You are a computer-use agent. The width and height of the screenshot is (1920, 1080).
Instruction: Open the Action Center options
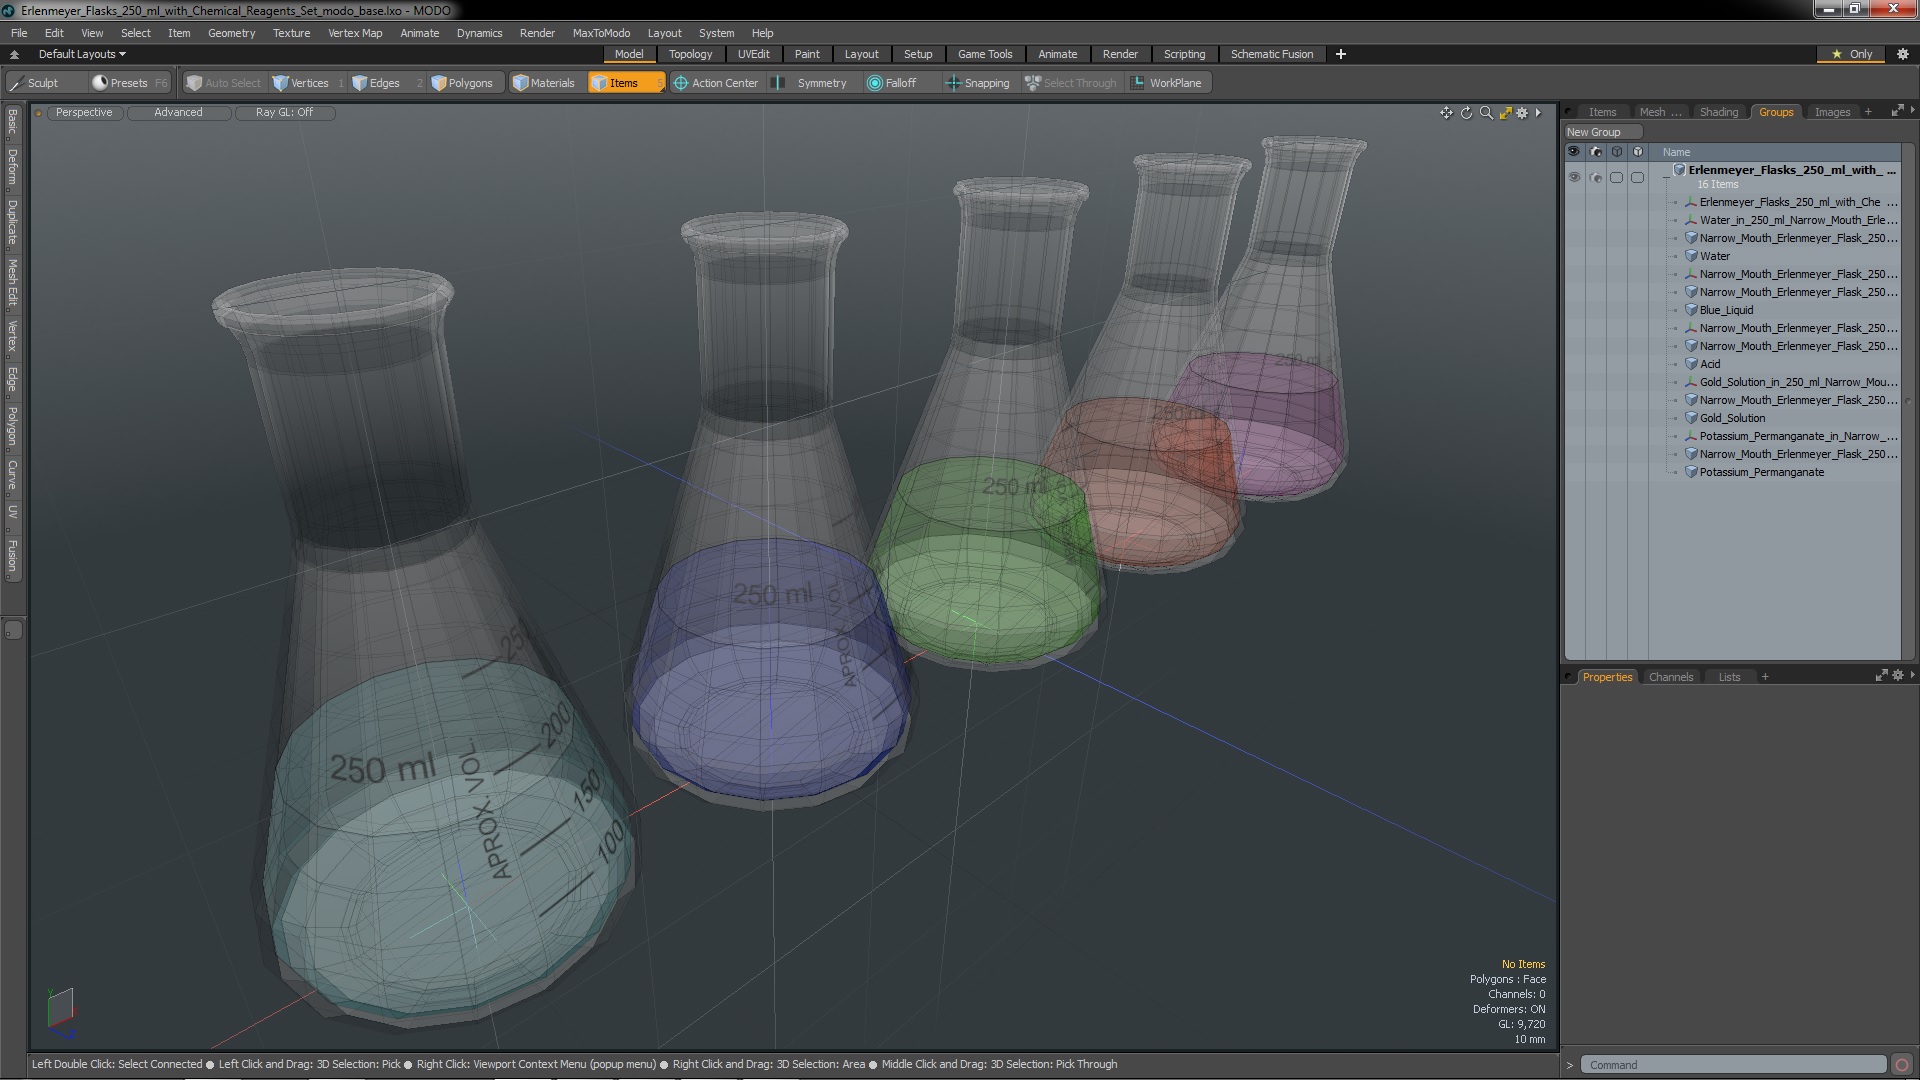coord(716,83)
